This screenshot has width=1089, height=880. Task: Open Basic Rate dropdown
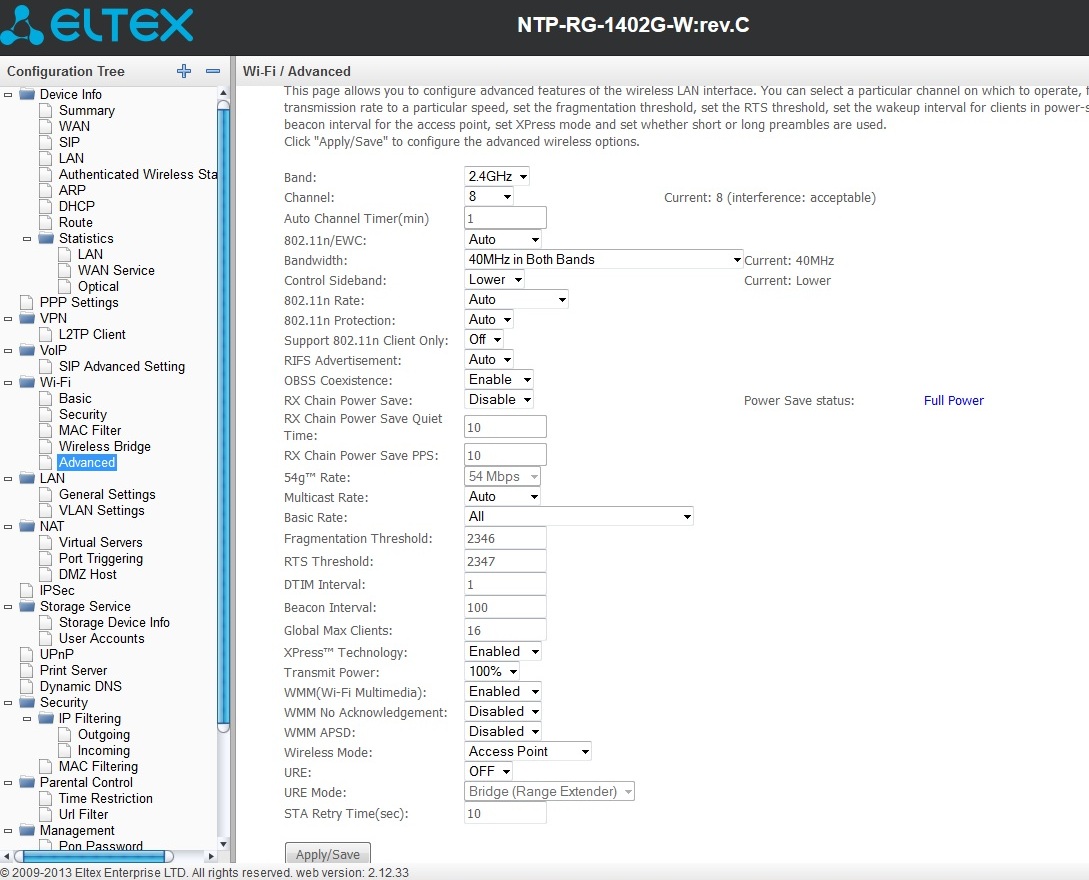pos(579,516)
